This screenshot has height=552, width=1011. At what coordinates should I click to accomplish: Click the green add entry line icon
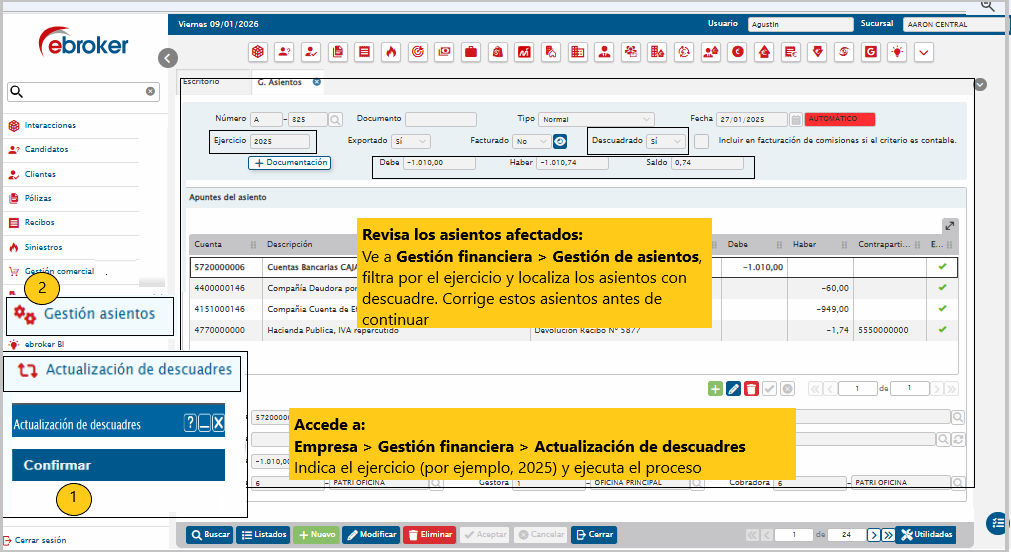tap(715, 389)
